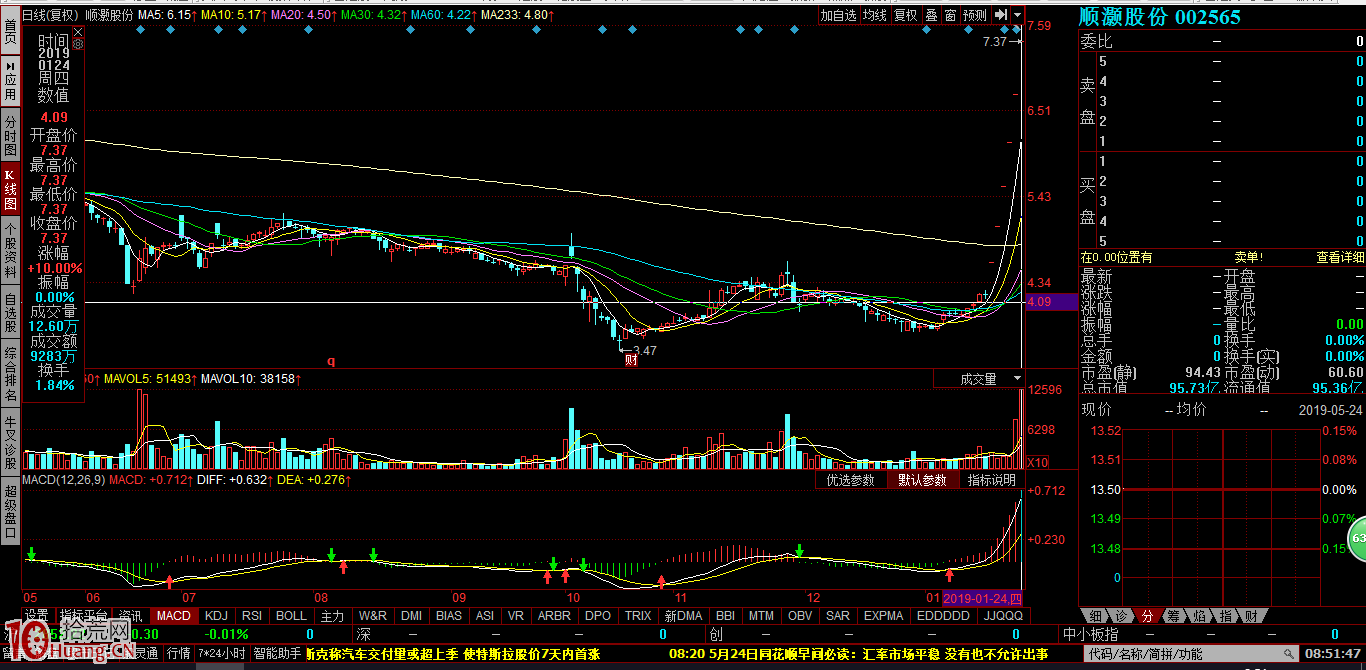Viewport: 1366px width, 670px height.
Task: Select the TRIX indicator tab
Action: click(x=638, y=615)
